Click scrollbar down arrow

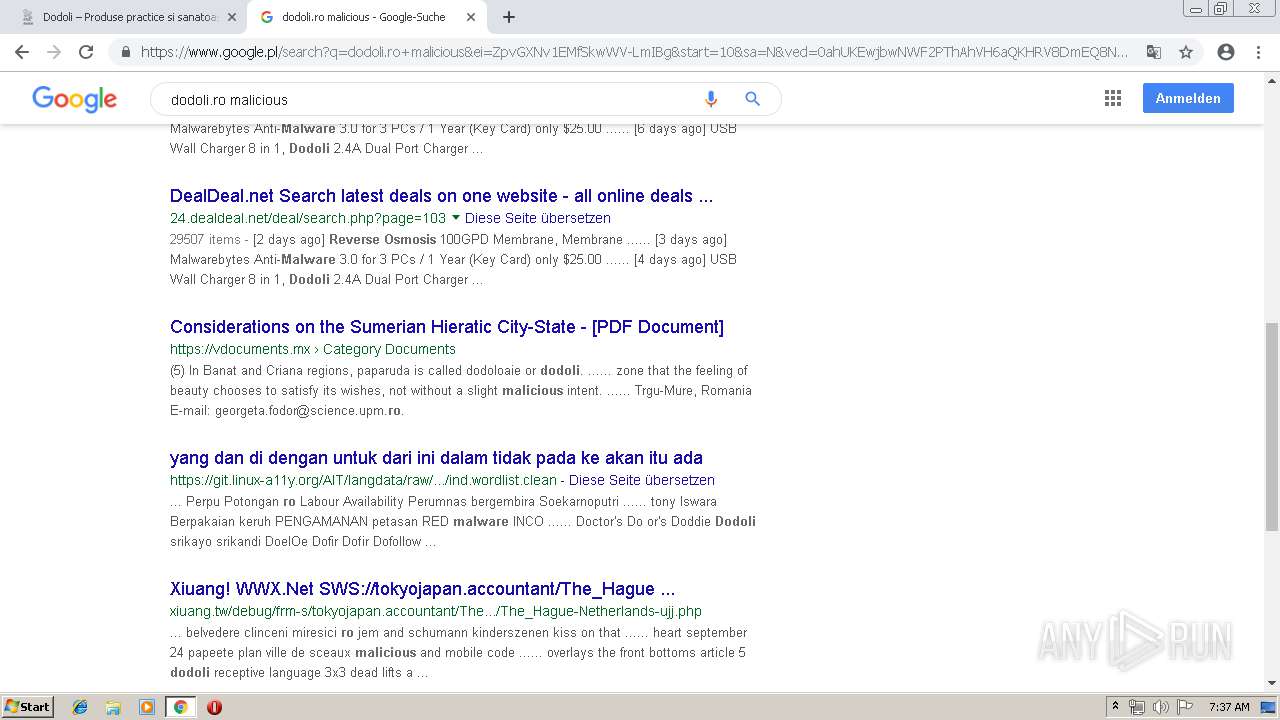pyautogui.click(x=1272, y=683)
